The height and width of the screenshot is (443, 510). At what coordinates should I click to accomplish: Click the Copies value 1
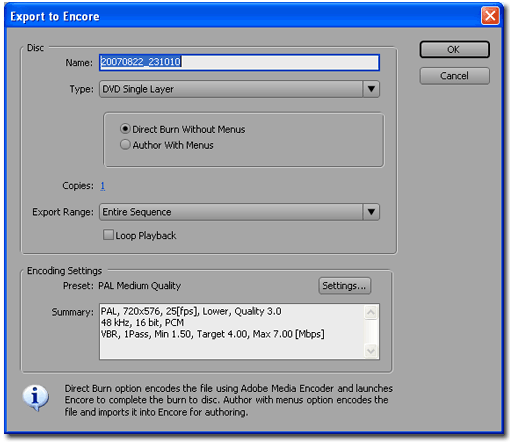pyautogui.click(x=103, y=186)
